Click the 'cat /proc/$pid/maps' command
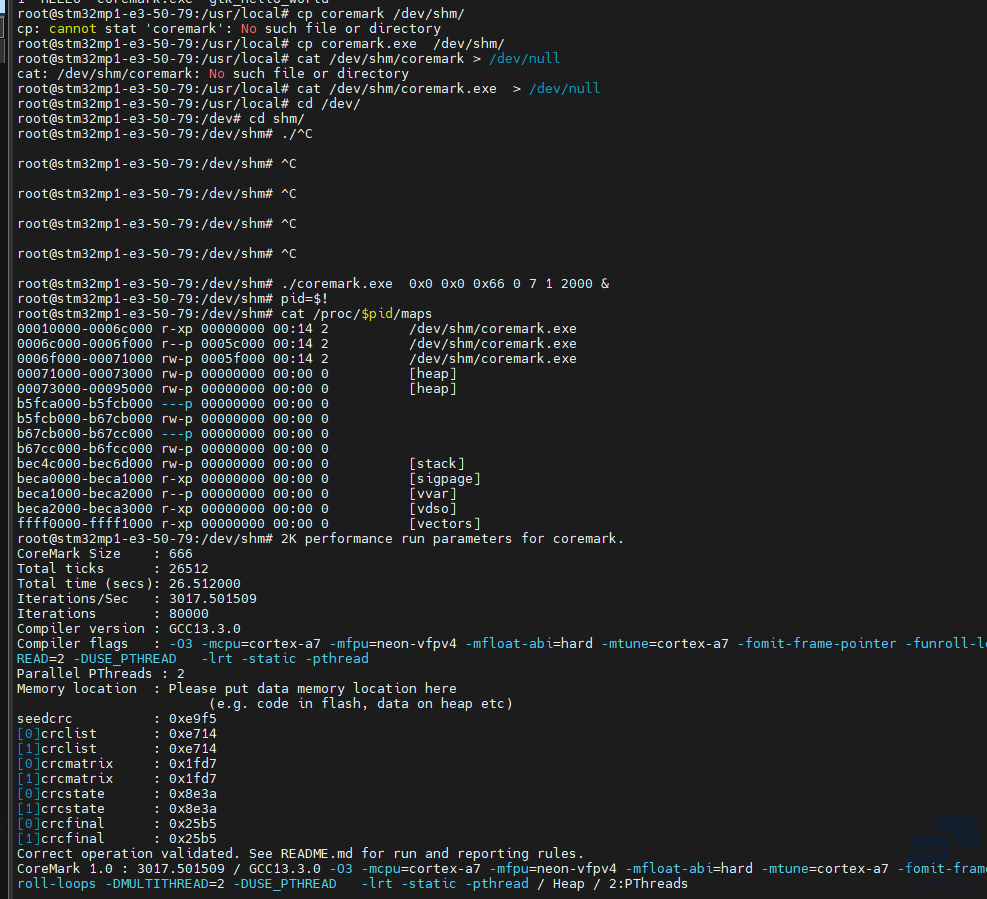The height and width of the screenshot is (899, 987). [370, 314]
